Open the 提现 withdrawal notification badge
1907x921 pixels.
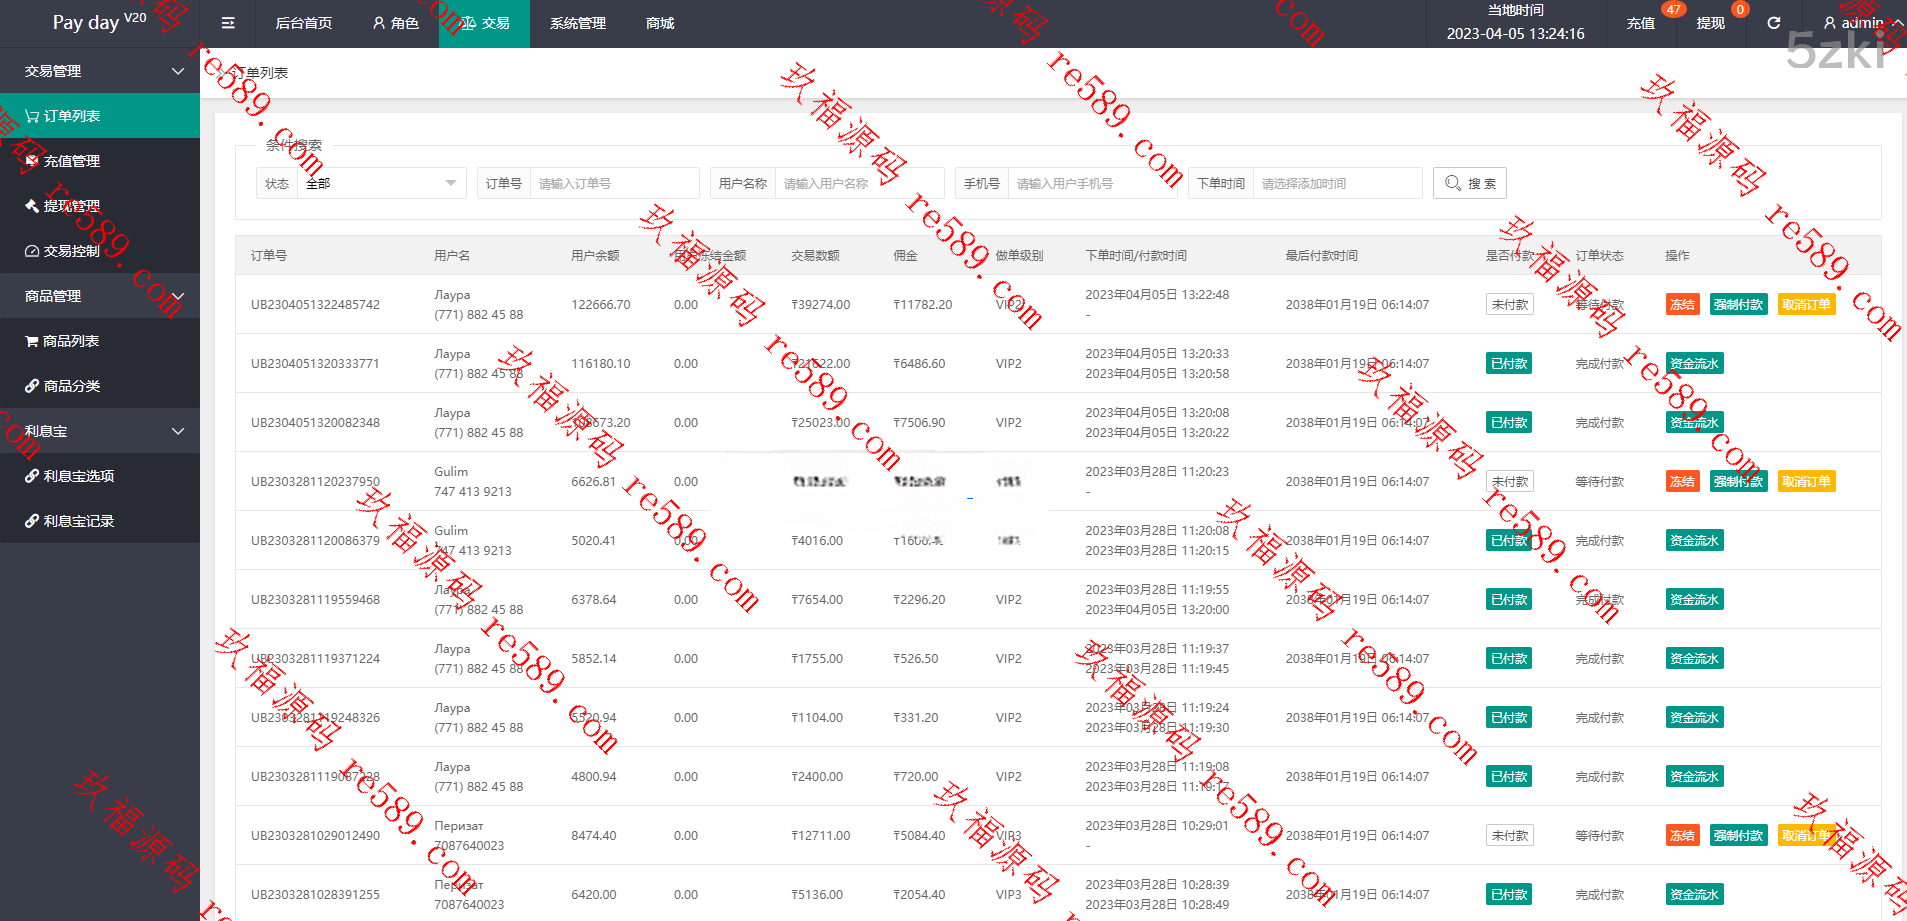[1711, 23]
